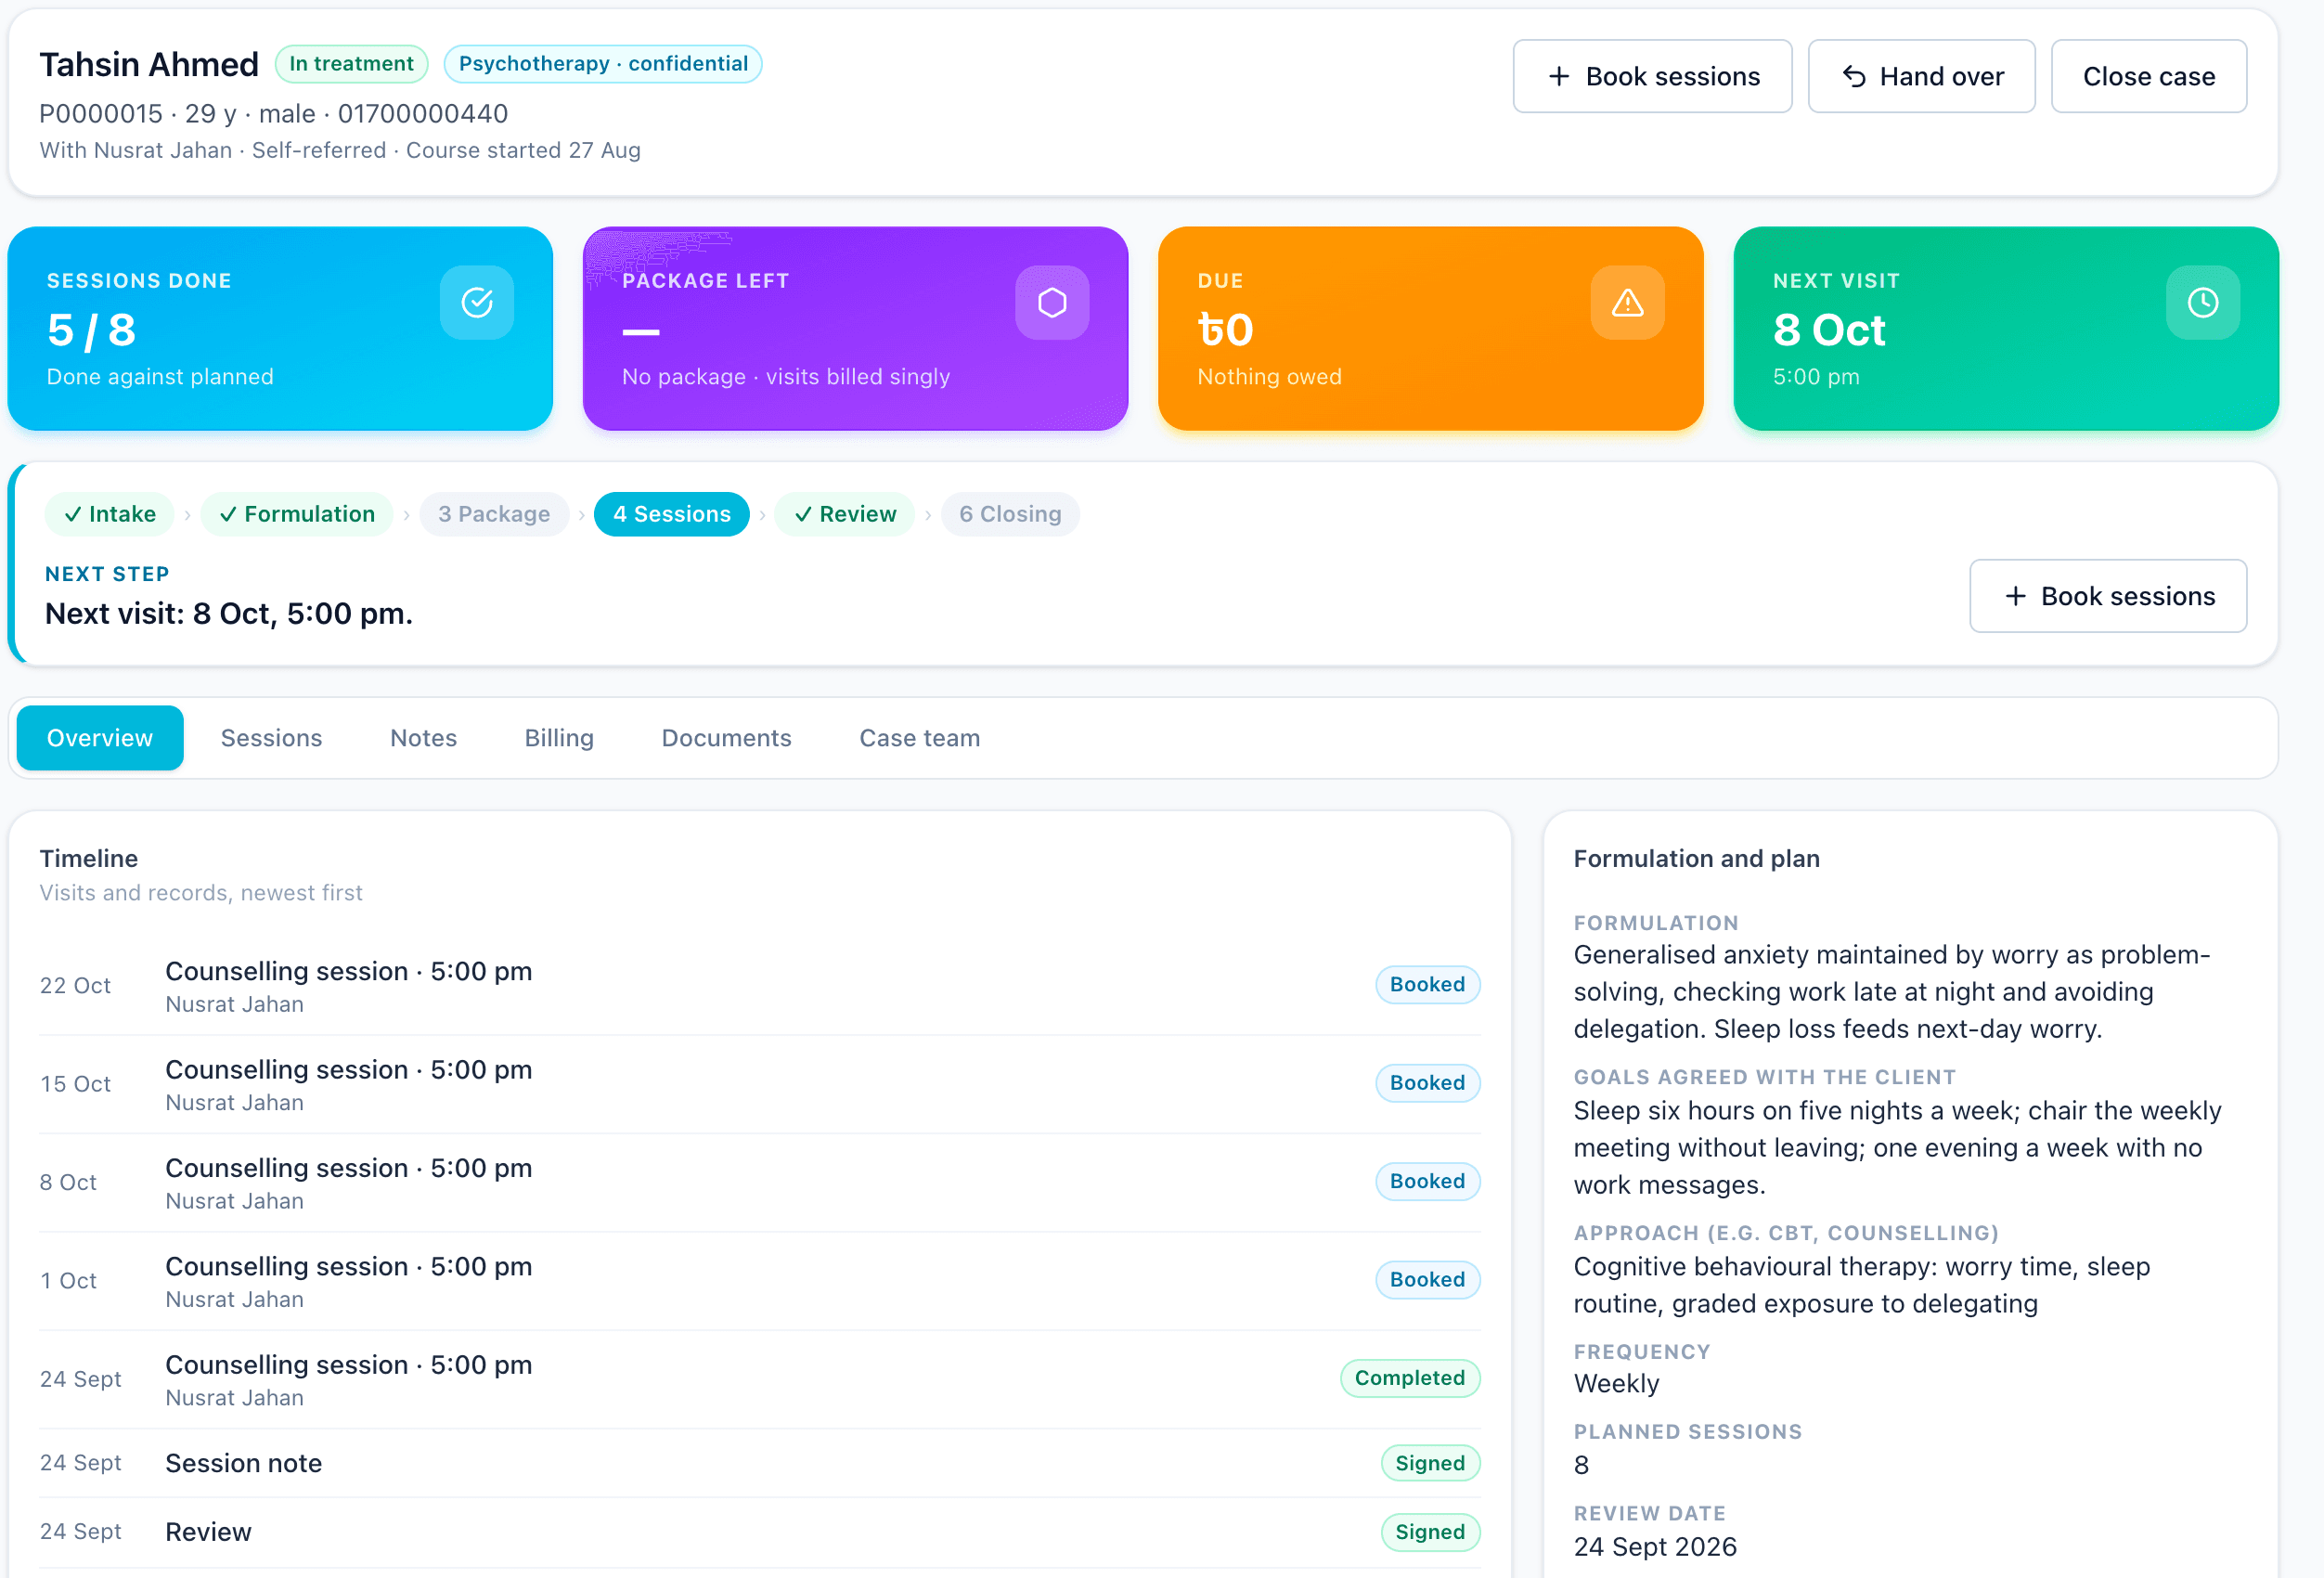Click the Formulation and plan heading
The height and width of the screenshot is (1578, 2324).
click(x=1696, y=859)
